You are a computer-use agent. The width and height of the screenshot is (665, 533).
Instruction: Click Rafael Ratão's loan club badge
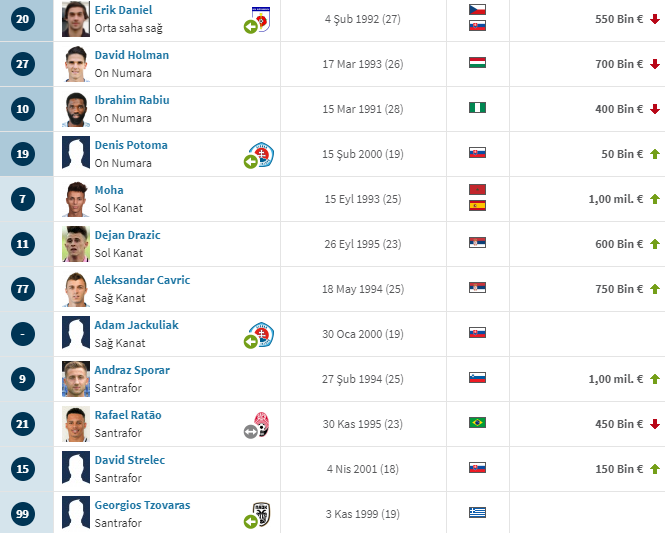pyautogui.click(x=262, y=424)
